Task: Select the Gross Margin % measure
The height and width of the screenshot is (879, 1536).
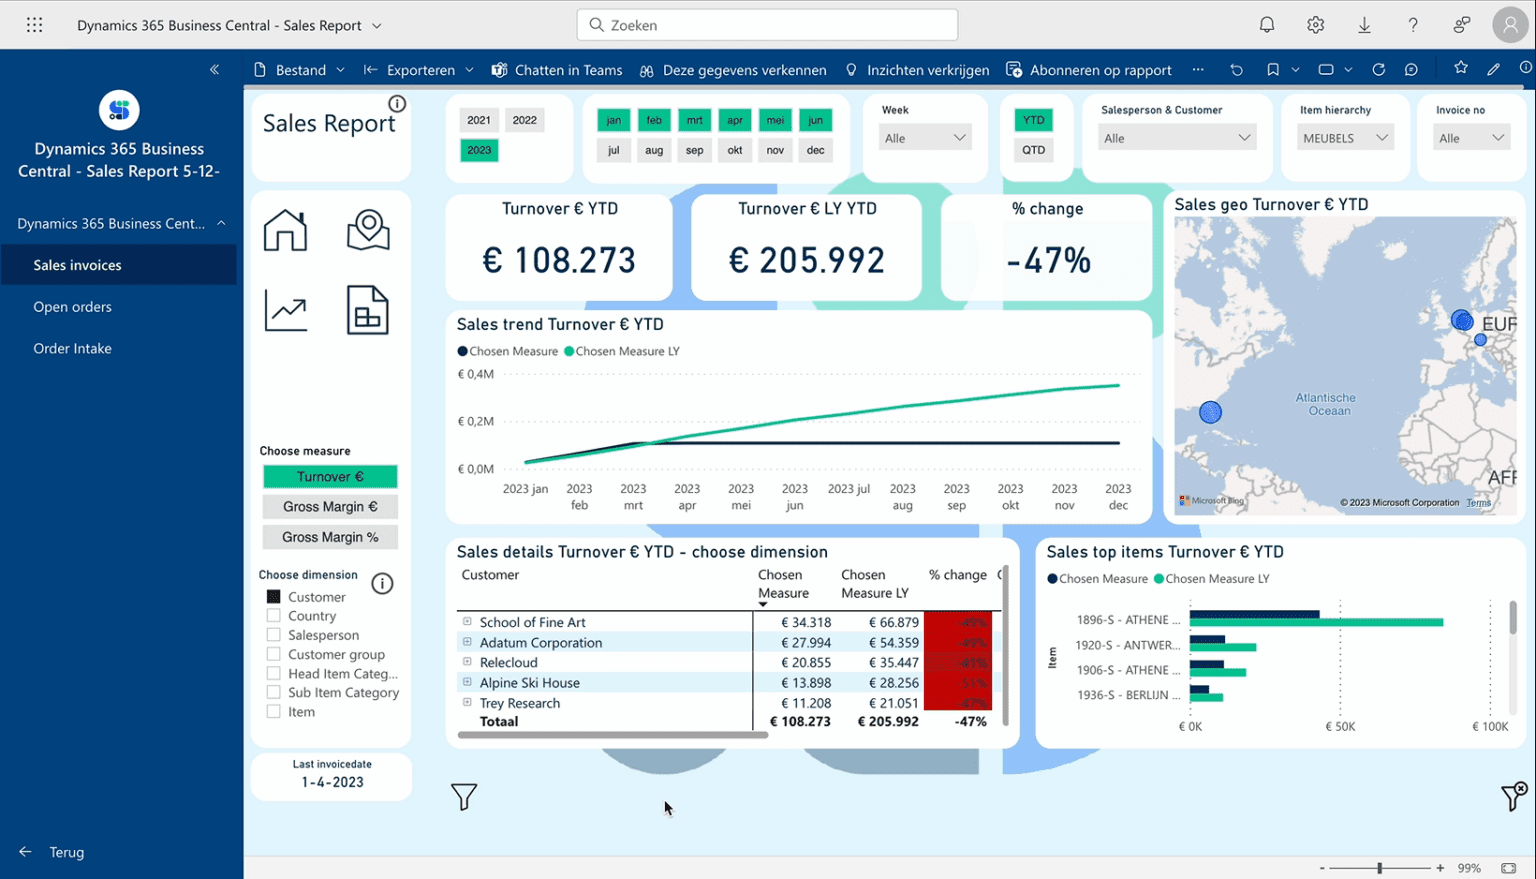Action: click(x=330, y=537)
